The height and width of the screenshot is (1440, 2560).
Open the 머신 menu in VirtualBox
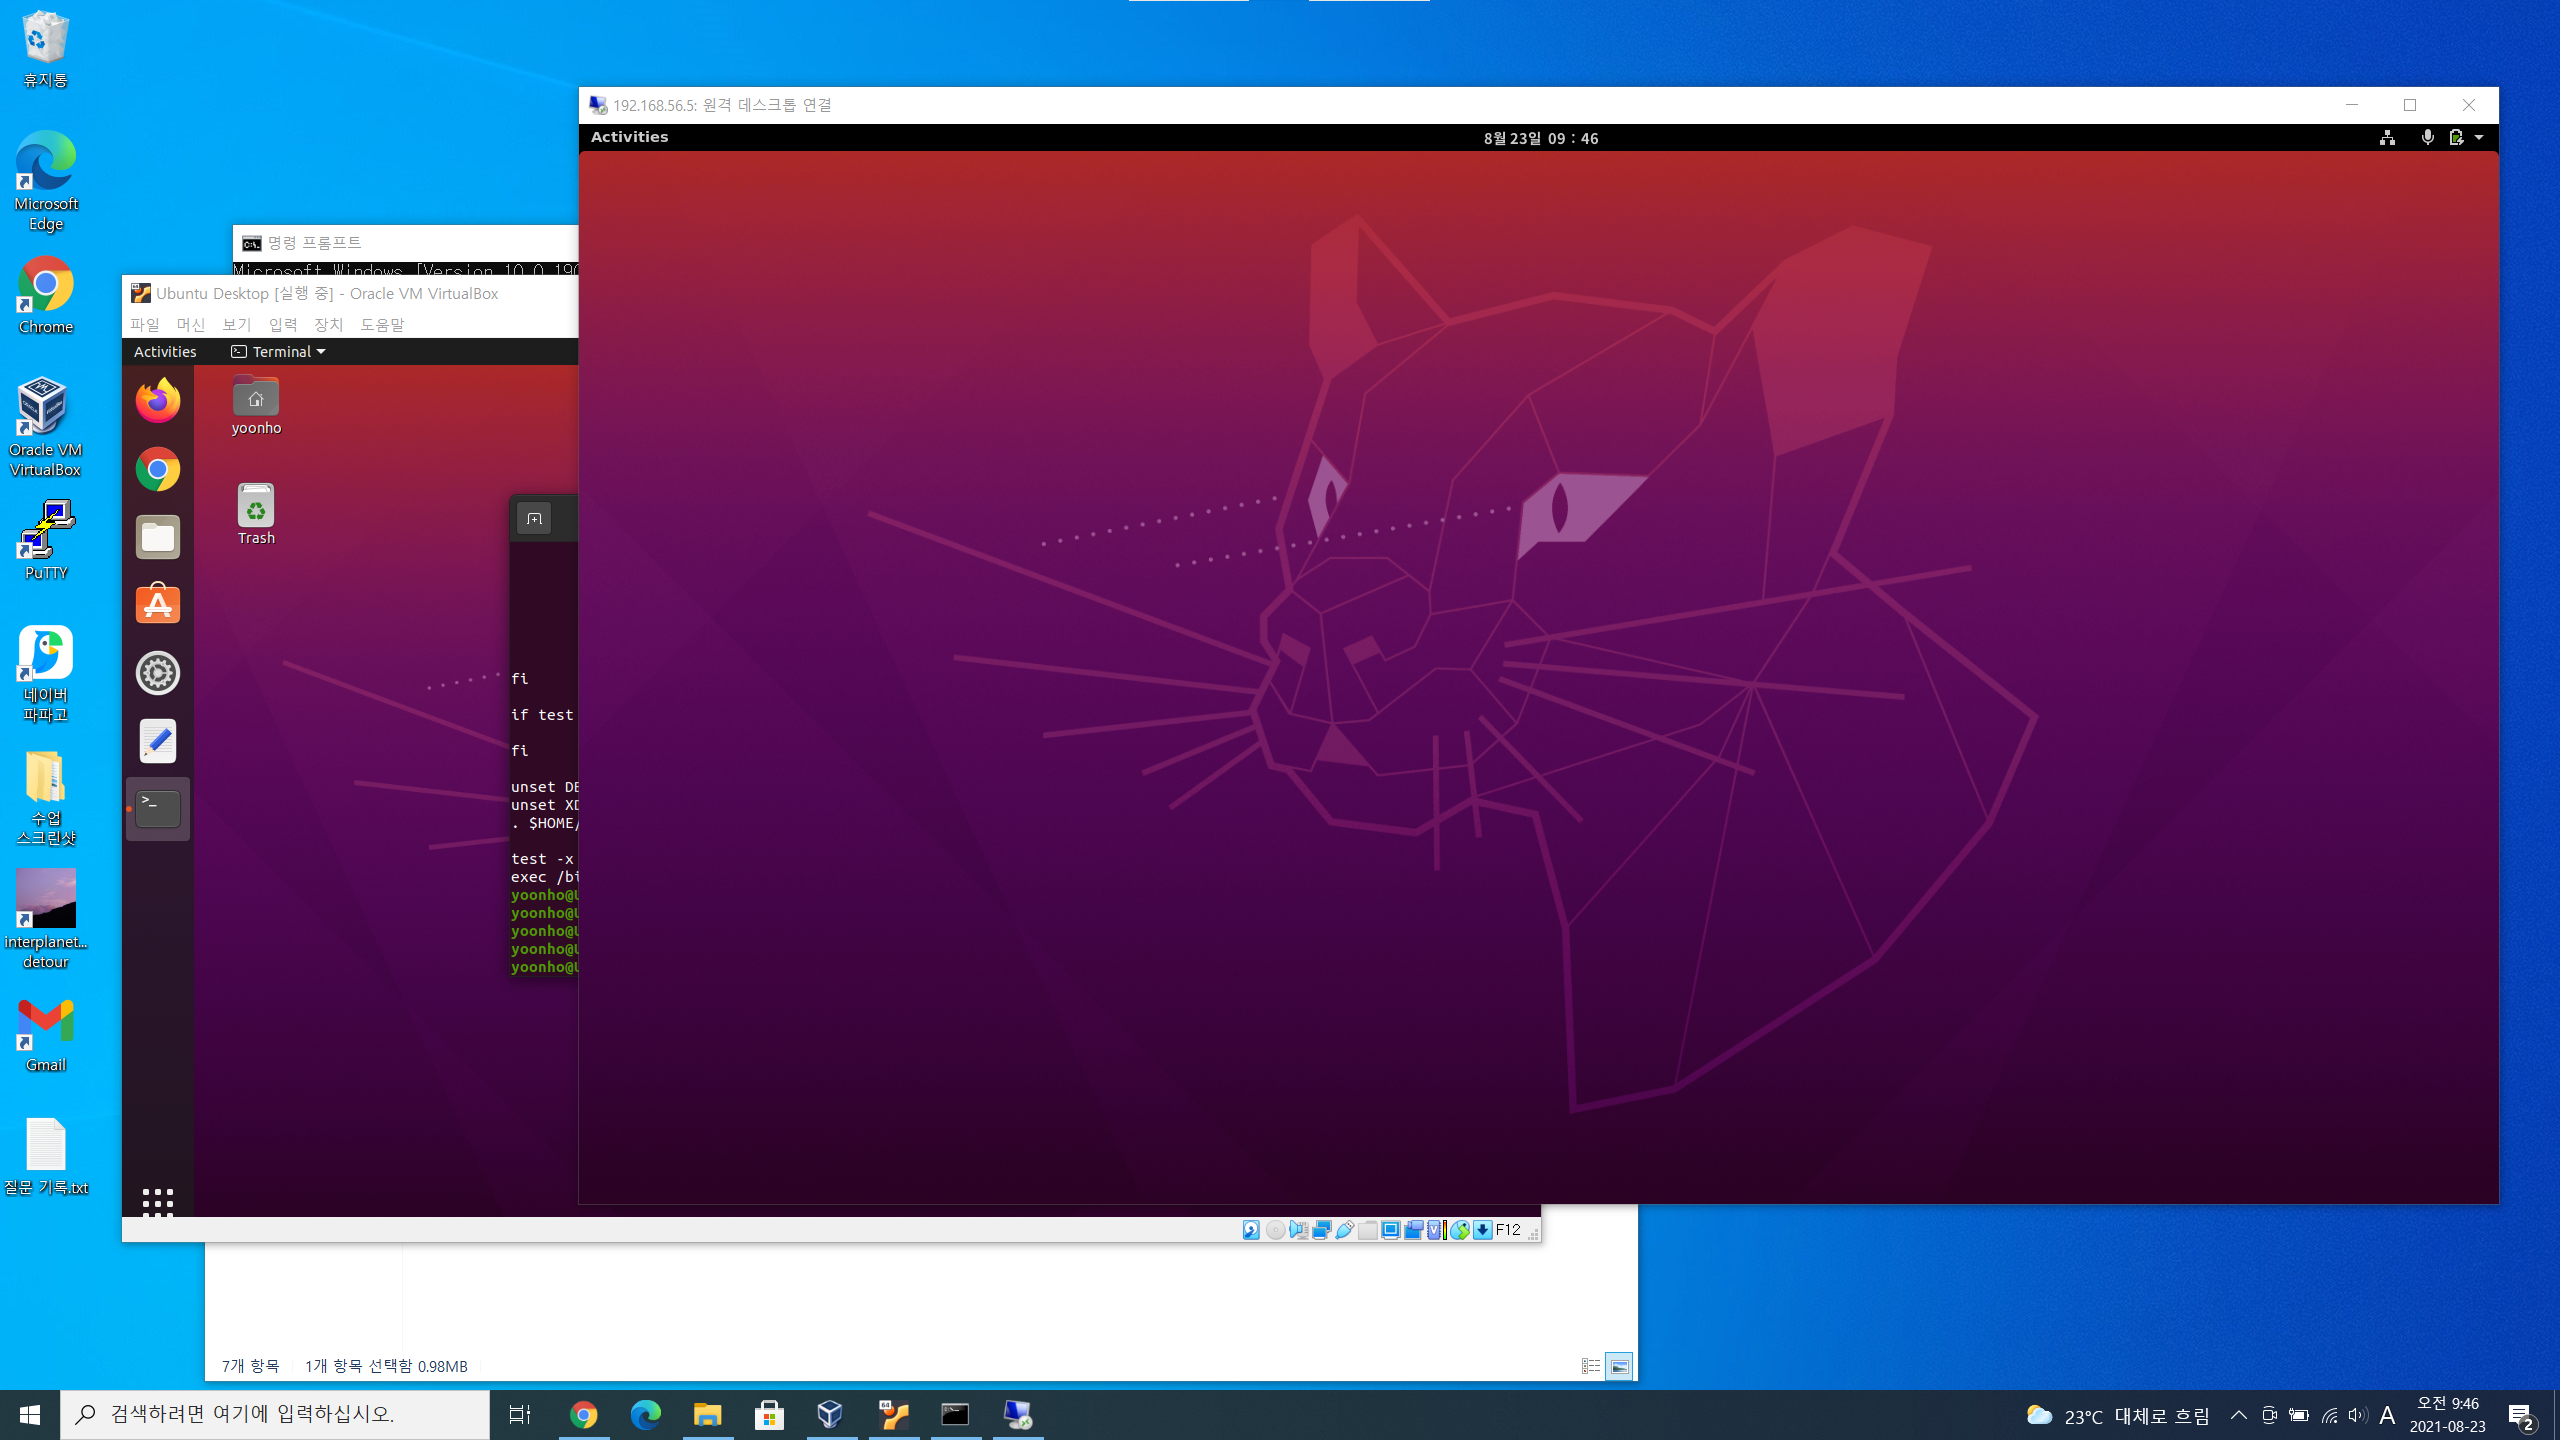[x=190, y=324]
